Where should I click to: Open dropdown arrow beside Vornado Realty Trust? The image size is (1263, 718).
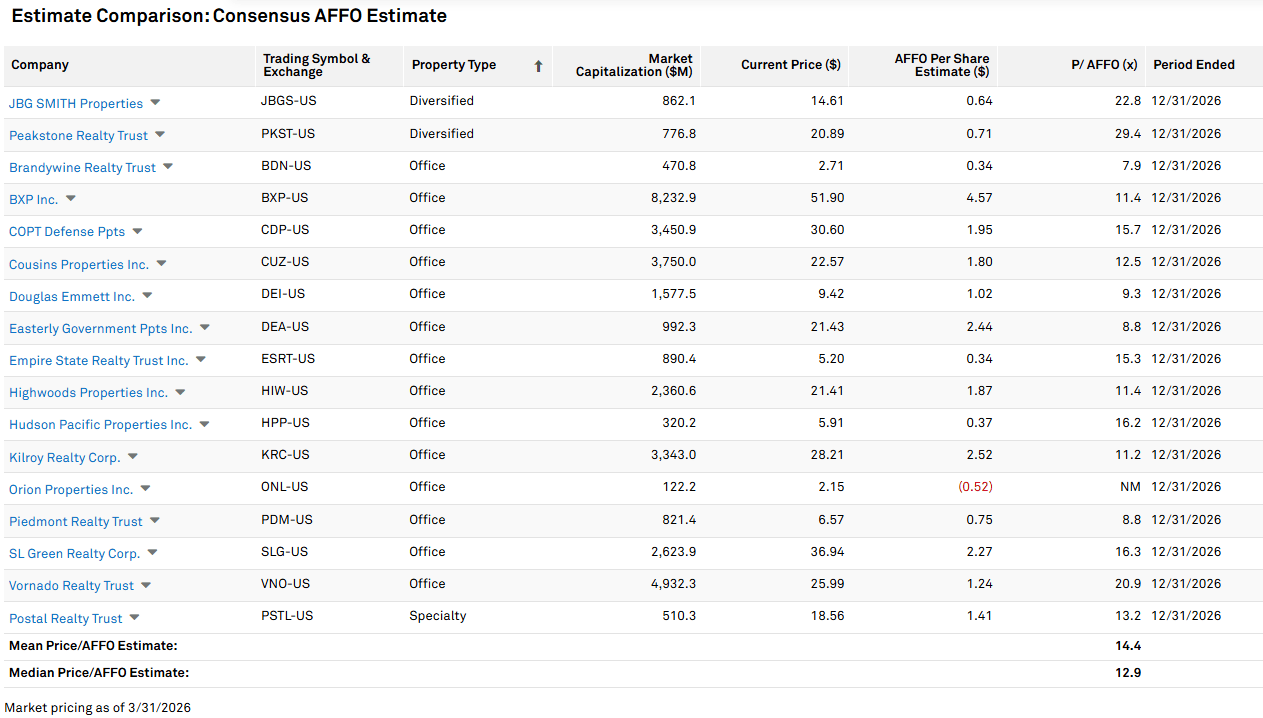pos(146,585)
